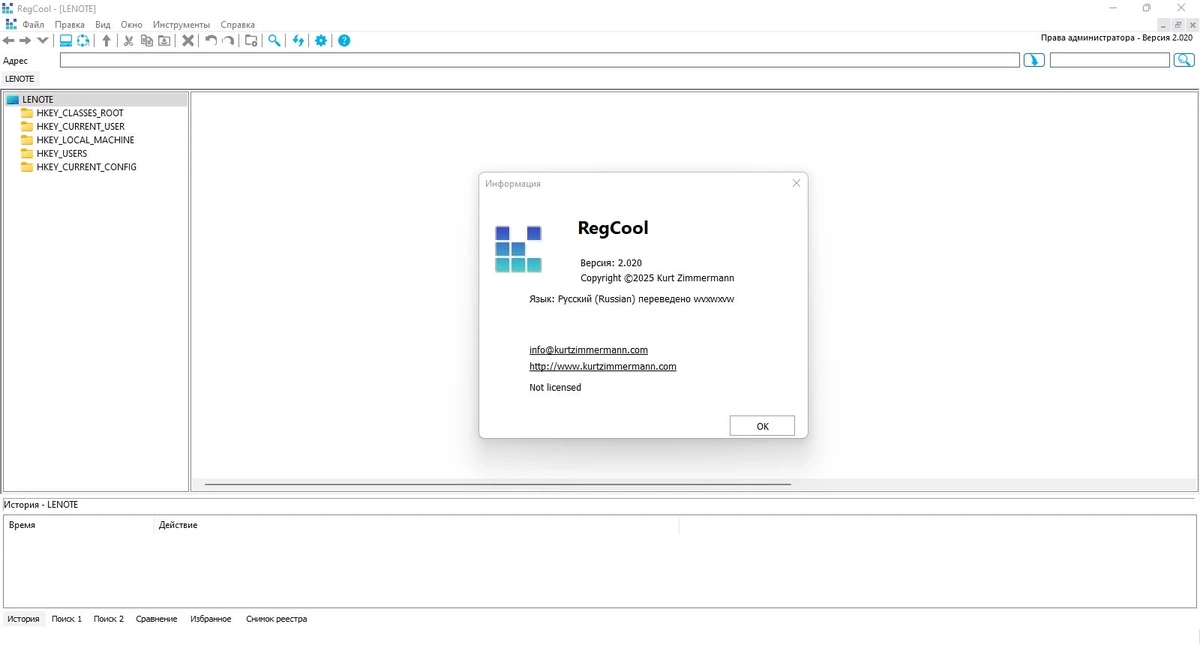Click the Forward arrow in the toolbar
Screen dimensions: 1200x645
(25, 41)
